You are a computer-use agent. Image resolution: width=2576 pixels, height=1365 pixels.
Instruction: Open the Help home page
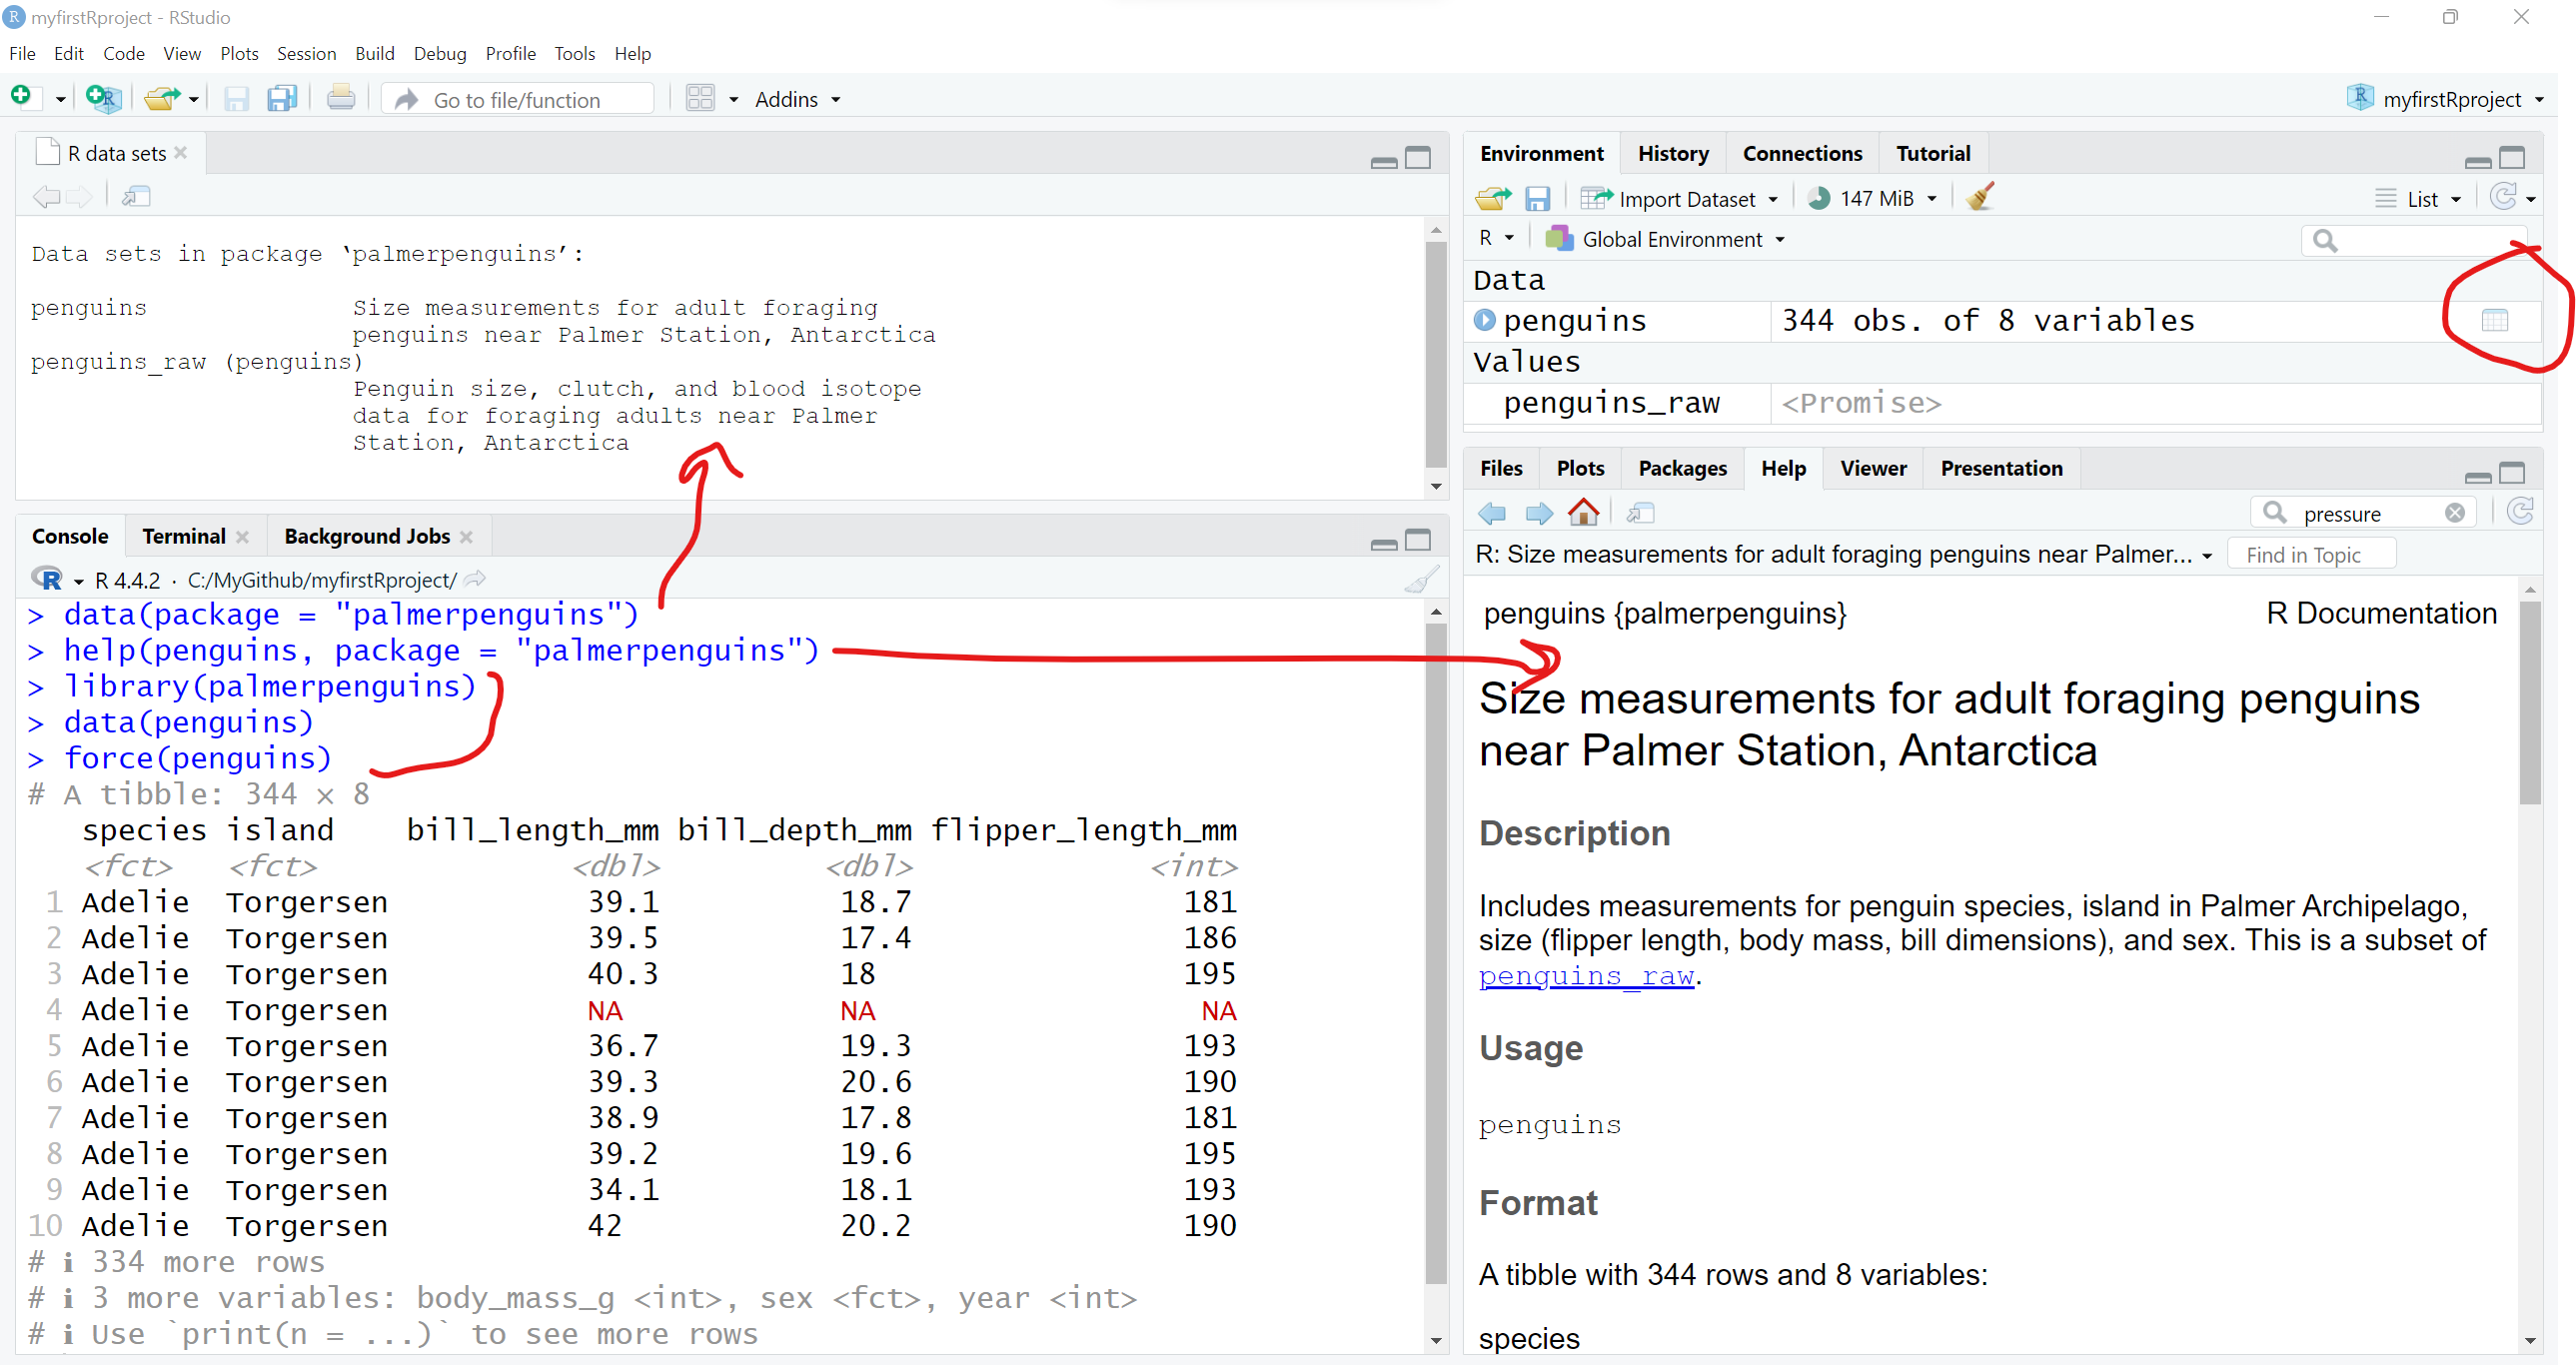coord(1584,512)
